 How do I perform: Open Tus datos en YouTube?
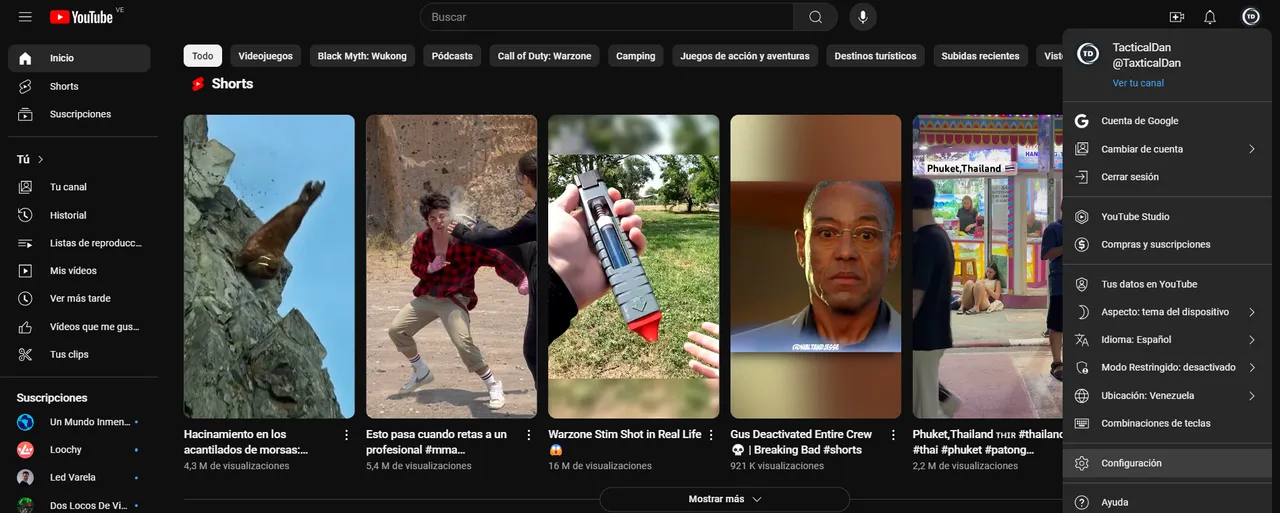1167,284
